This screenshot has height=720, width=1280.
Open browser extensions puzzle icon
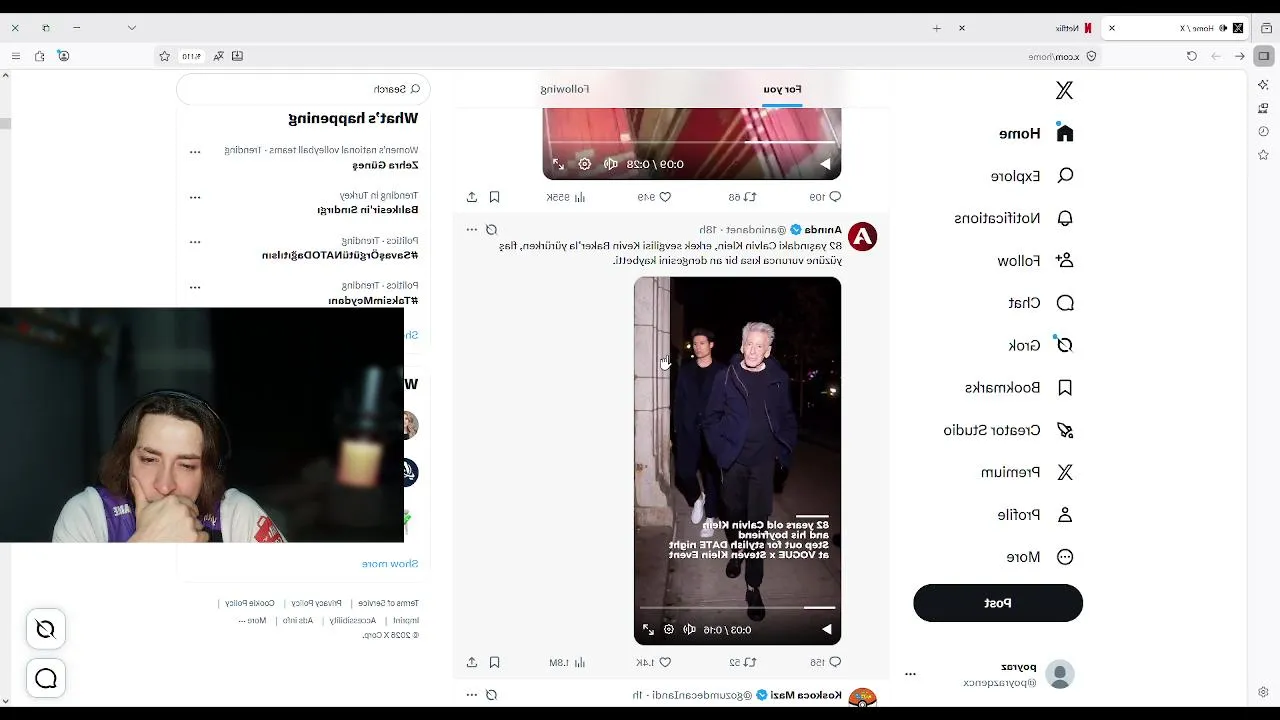tap(39, 56)
